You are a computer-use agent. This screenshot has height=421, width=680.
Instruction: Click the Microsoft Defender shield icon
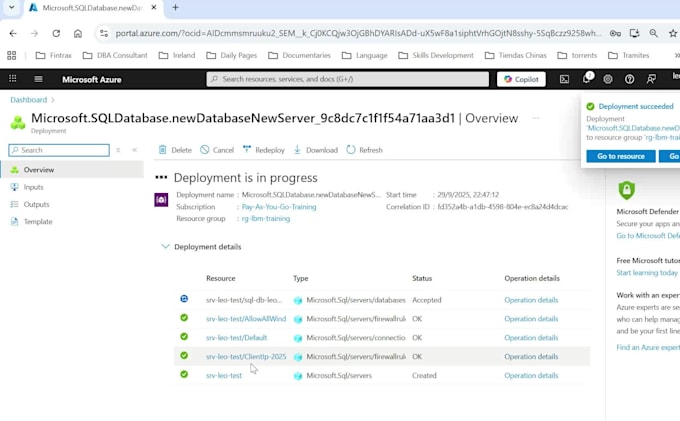(626, 190)
